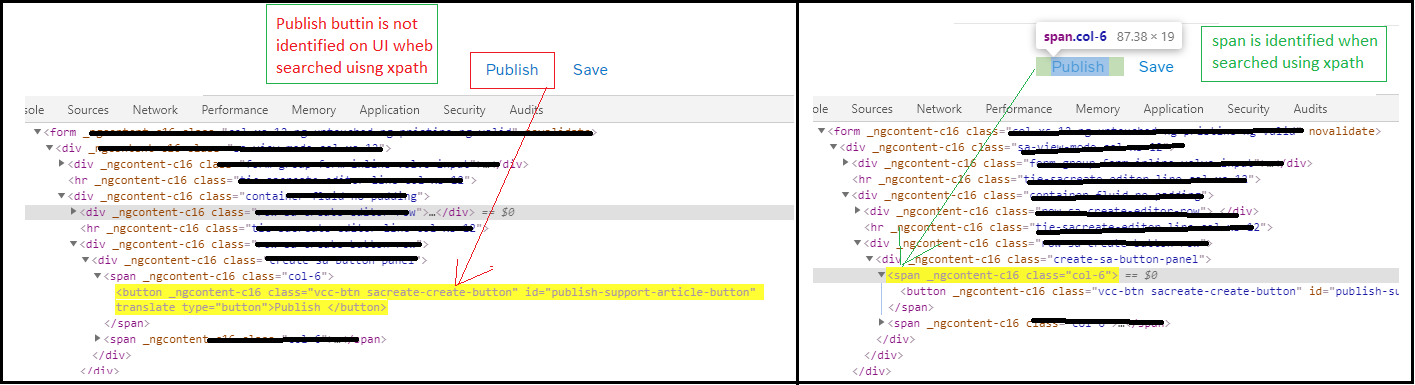
Task: Open Application tab in right DevTools screenshot
Action: point(1173,109)
